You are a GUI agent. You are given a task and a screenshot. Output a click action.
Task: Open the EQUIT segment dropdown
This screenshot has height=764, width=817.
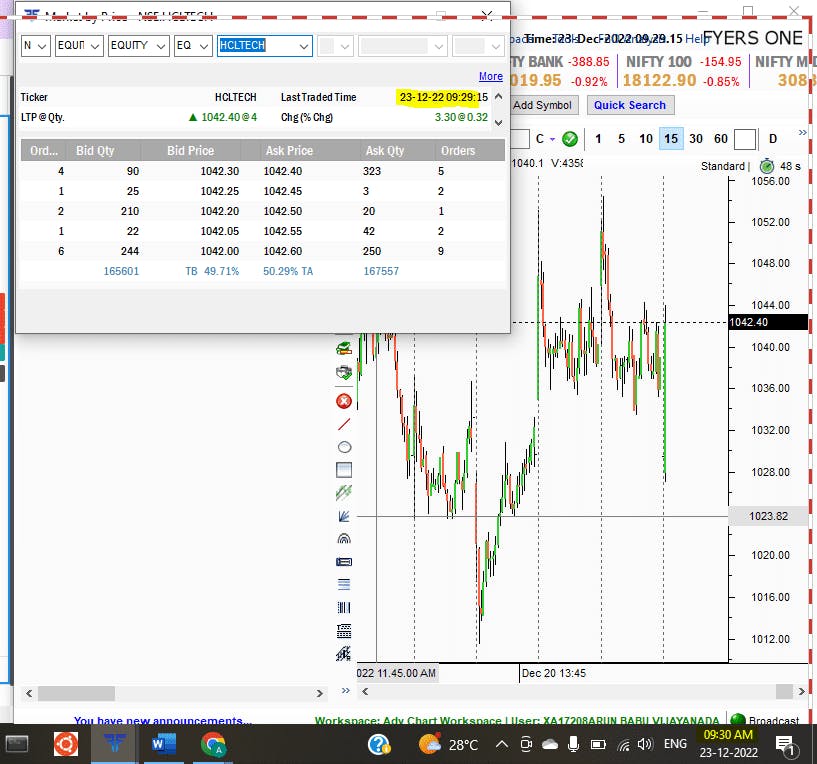[x=79, y=46]
